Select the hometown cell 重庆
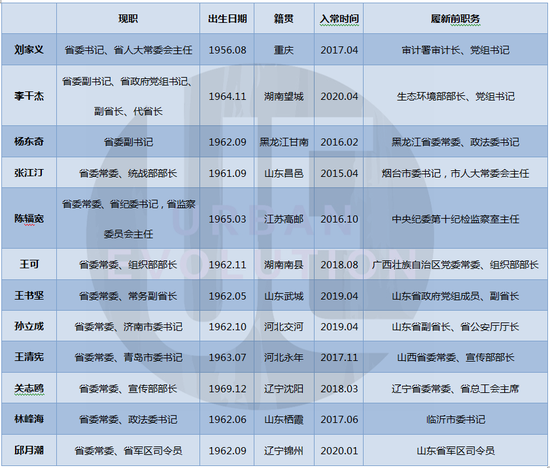550x468 pixels. [x=284, y=50]
